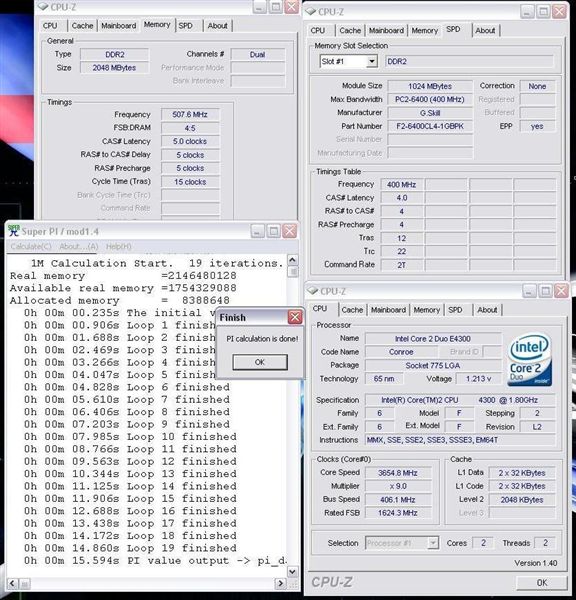
Task: Click the EPP yes field
Action: [x=537, y=126]
